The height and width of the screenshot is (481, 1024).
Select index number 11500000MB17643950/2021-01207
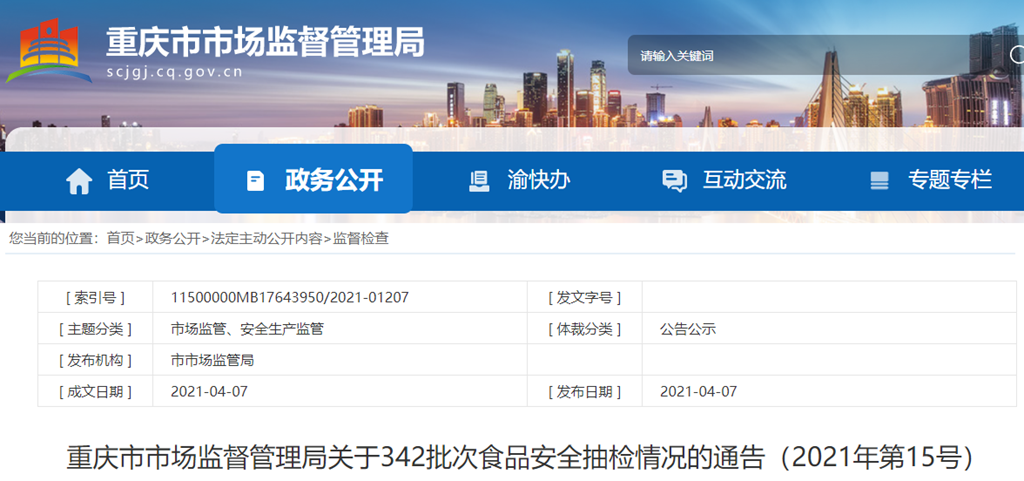289,298
